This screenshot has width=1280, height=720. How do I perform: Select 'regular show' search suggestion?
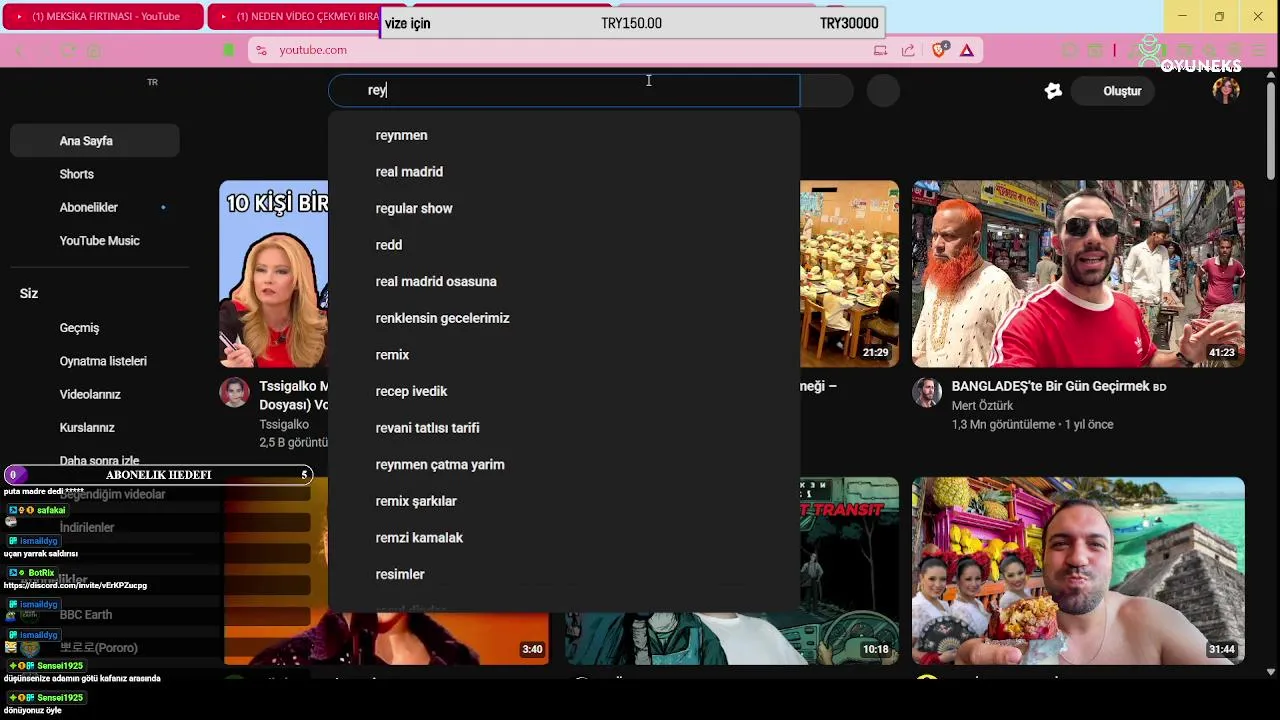tap(564, 208)
